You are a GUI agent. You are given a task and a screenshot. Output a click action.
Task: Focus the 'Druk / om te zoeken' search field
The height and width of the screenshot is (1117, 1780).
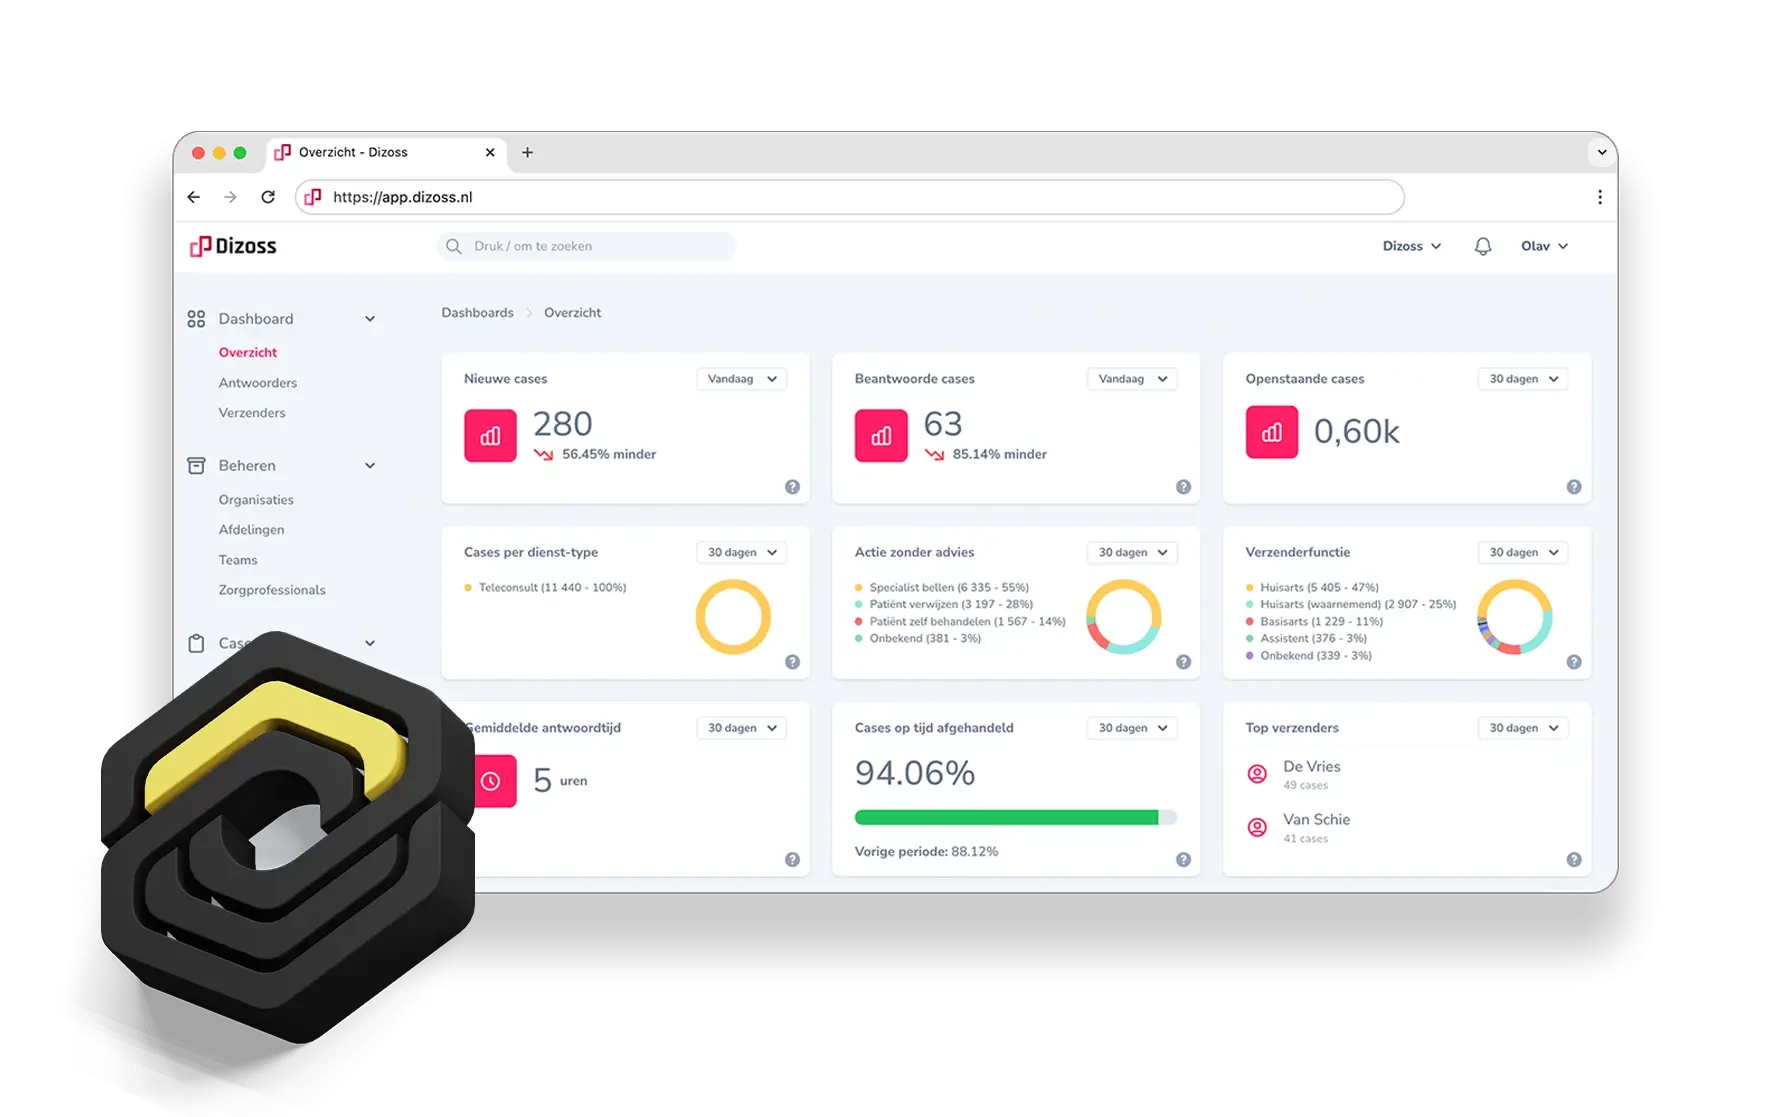(586, 246)
